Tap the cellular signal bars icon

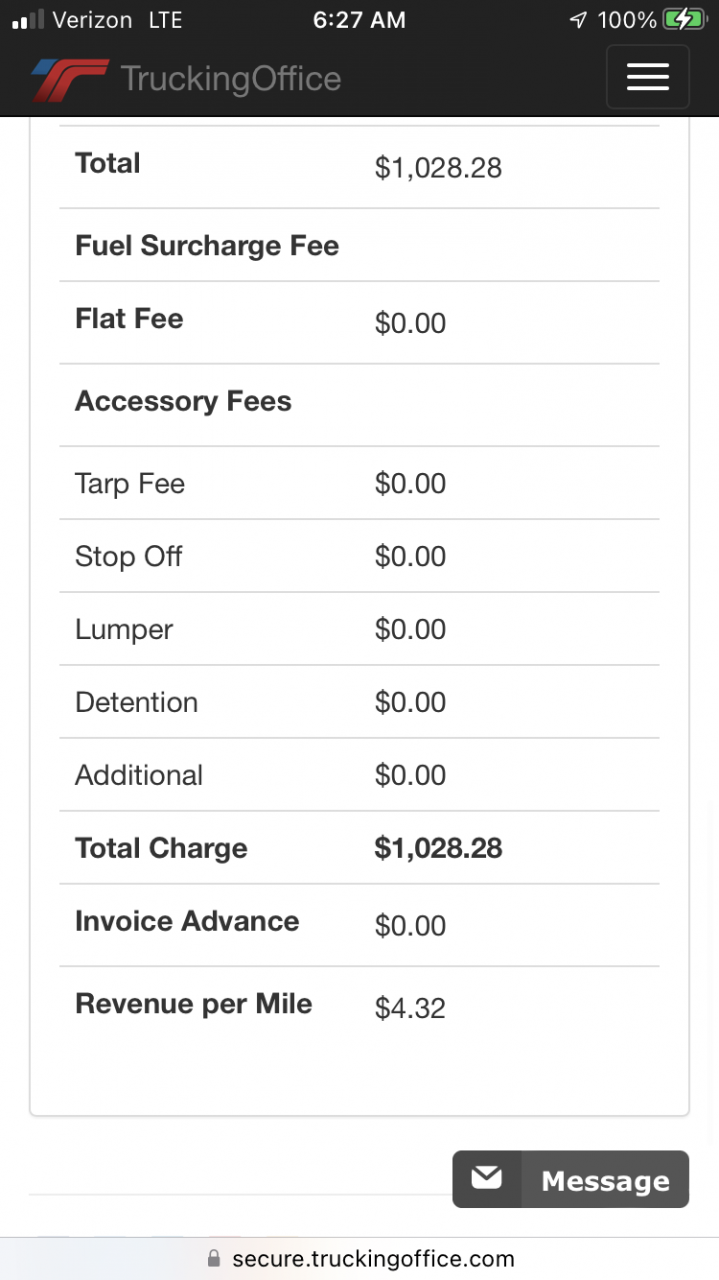point(28,20)
